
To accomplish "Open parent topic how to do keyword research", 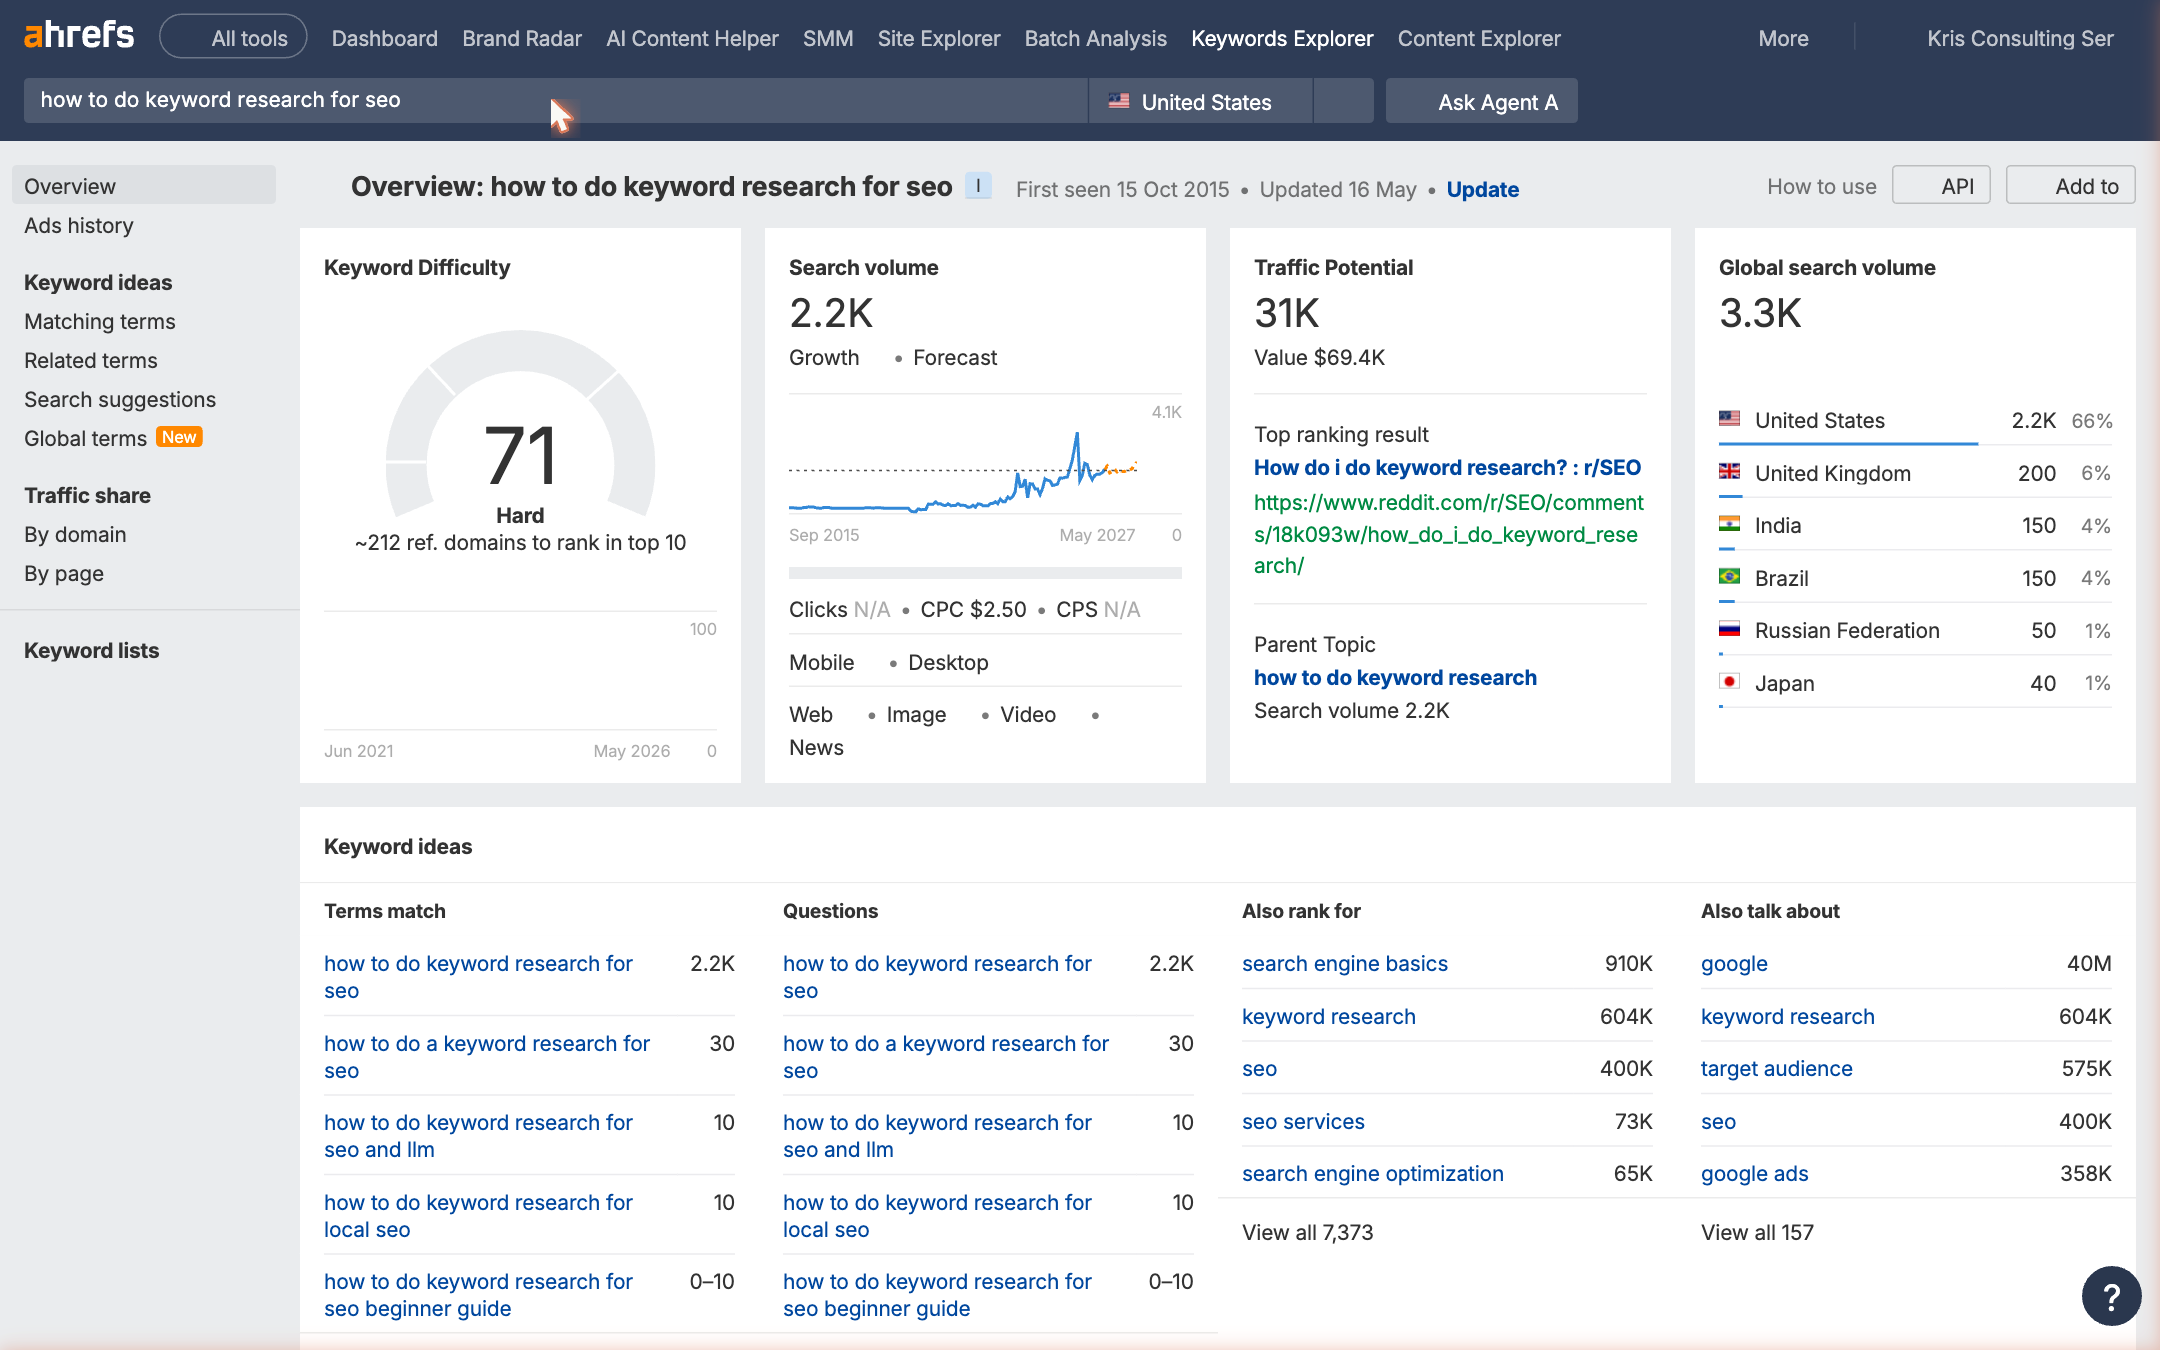I will point(1395,677).
